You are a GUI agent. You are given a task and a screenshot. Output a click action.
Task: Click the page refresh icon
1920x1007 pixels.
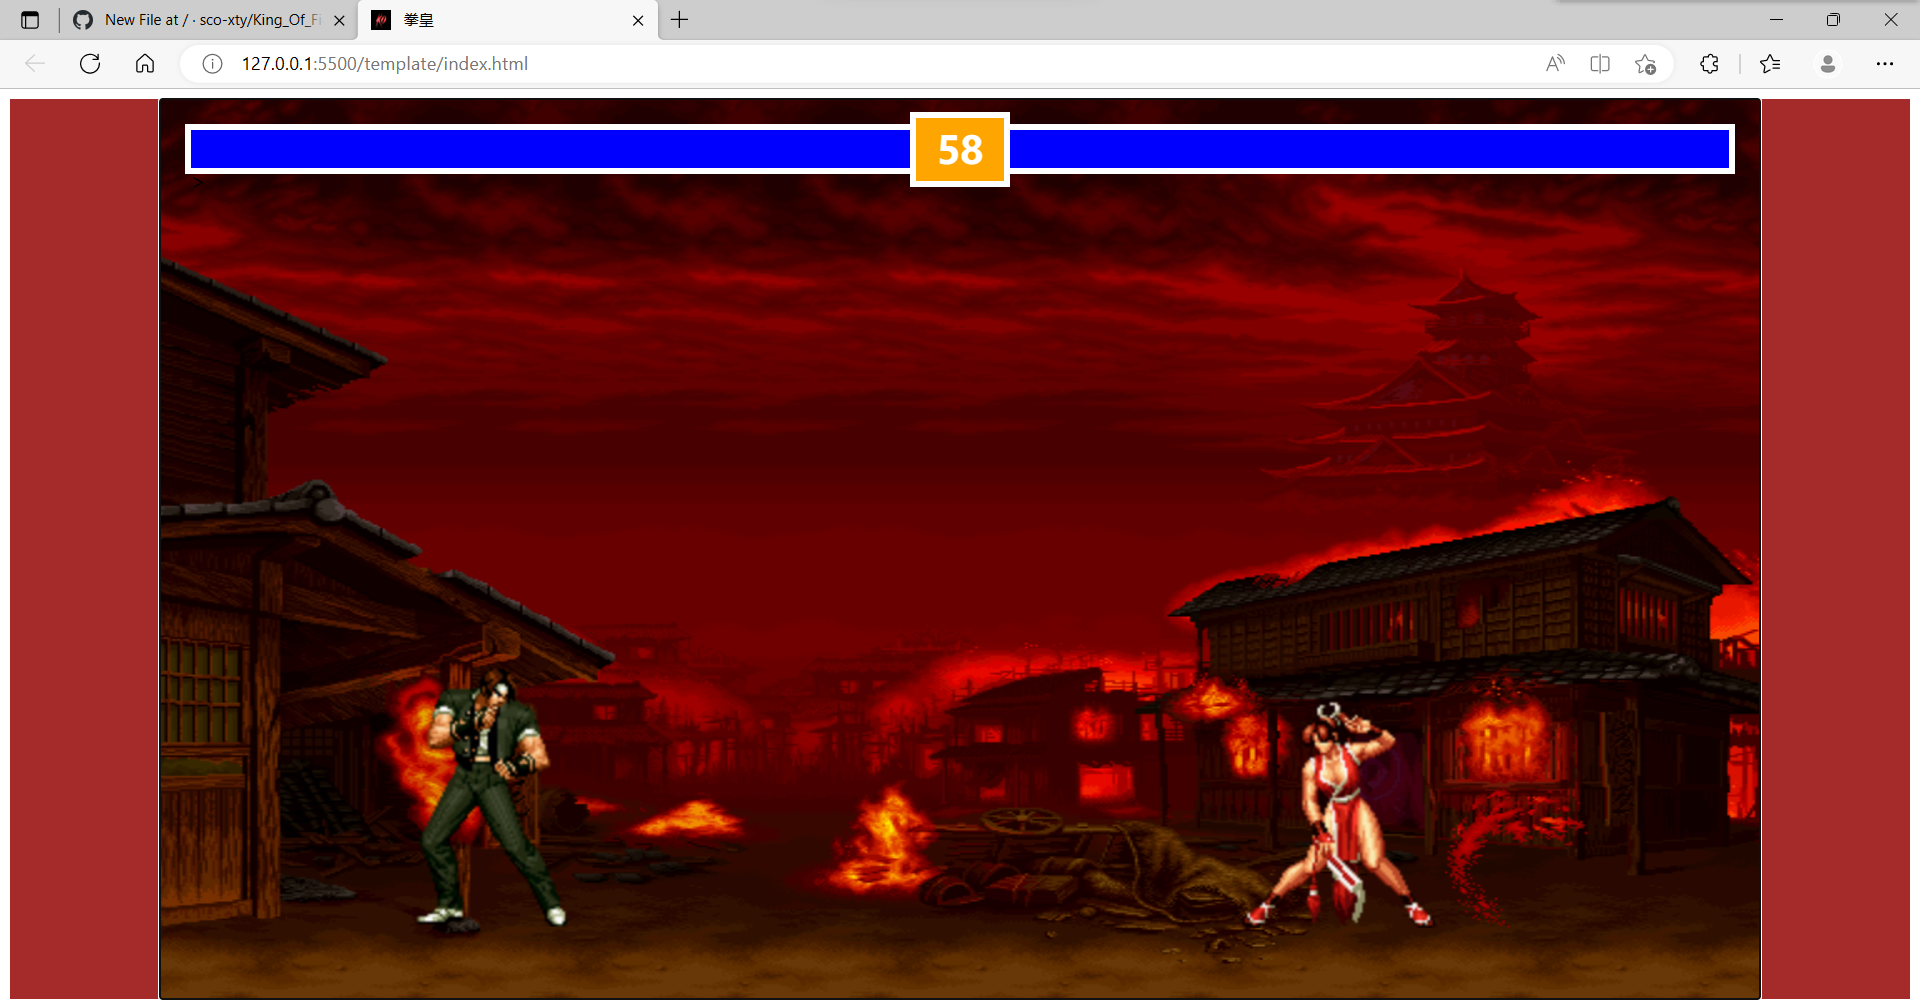click(89, 63)
